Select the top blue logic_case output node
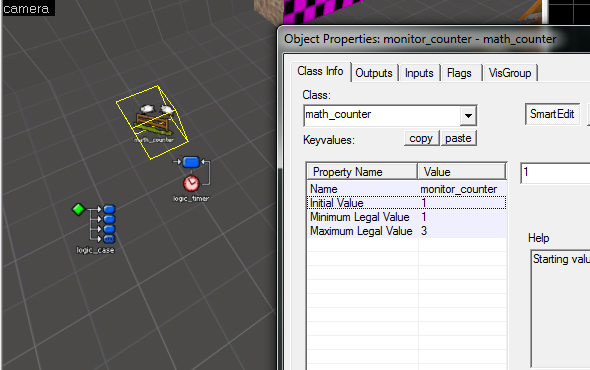The image size is (590, 370). (x=109, y=209)
